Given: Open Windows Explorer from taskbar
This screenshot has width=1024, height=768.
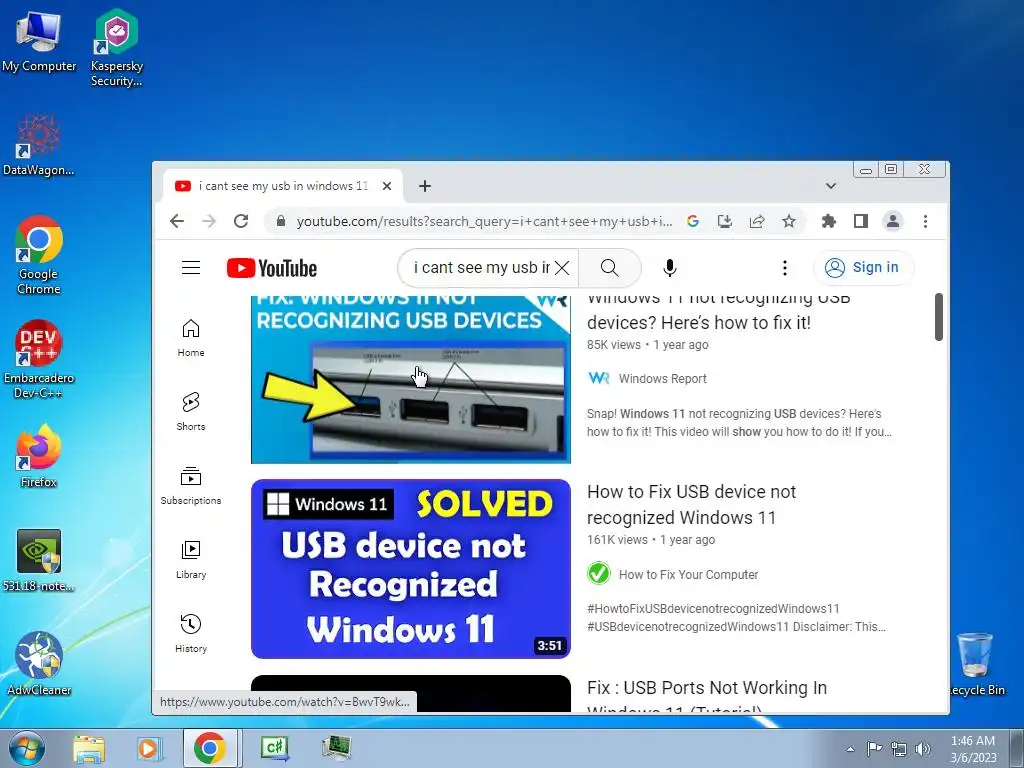Looking at the screenshot, I should pyautogui.click(x=89, y=748).
